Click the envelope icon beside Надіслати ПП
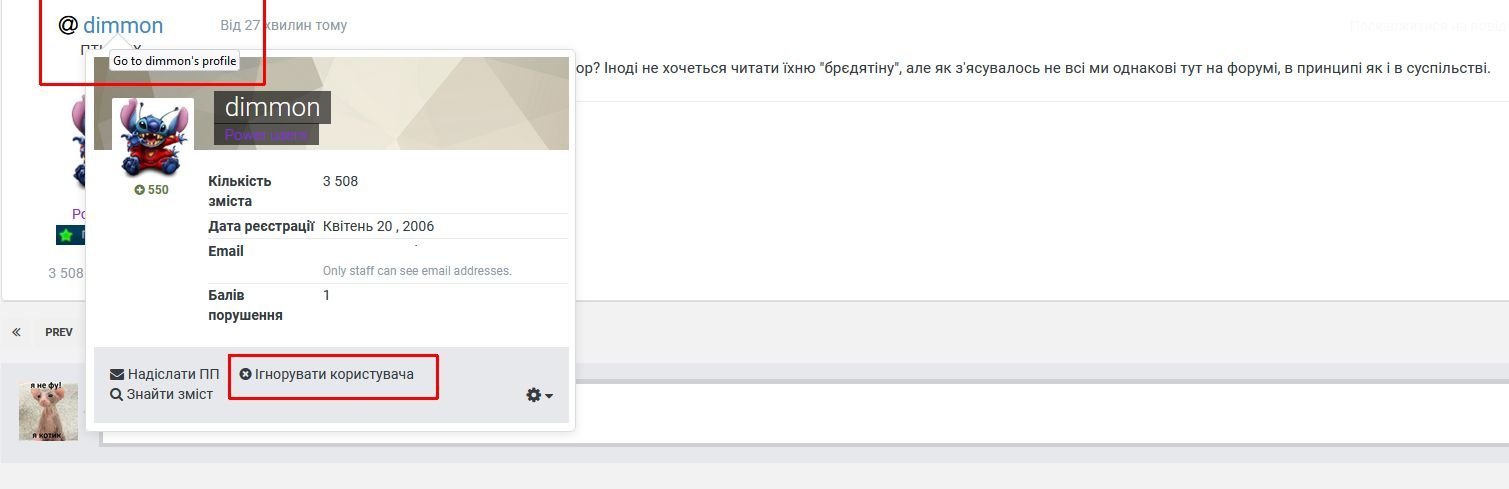 [x=117, y=374]
